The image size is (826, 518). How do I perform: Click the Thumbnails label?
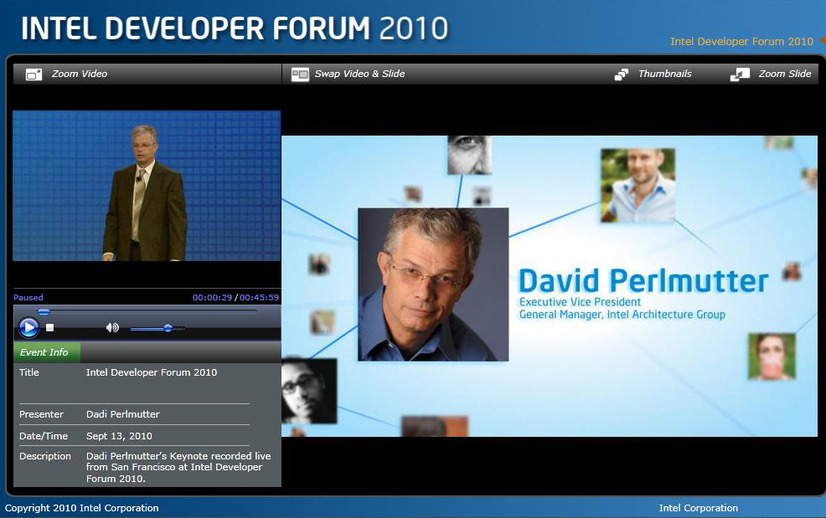point(665,74)
